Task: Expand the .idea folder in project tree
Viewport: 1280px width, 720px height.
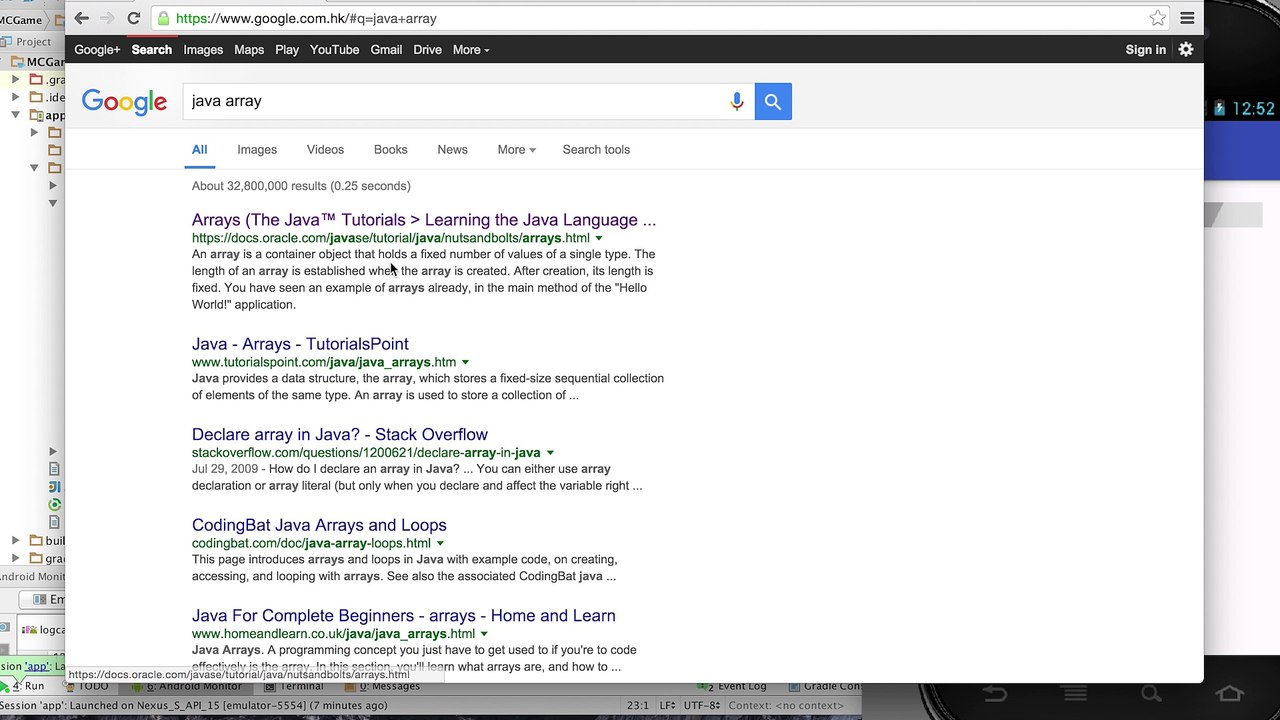Action: pos(15,97)
